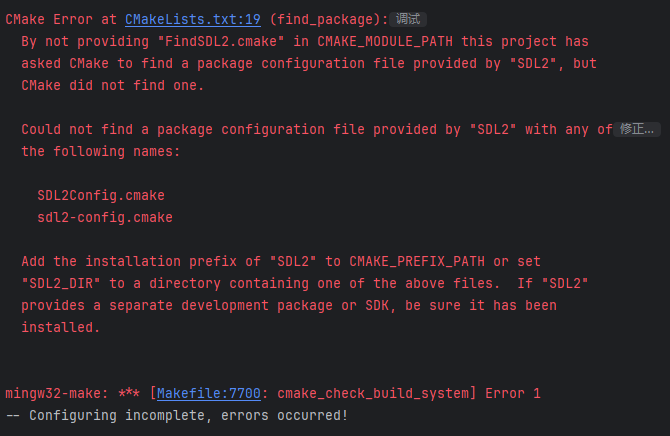This screenshot has width=670, height=436.
Task: Click the "FindSDL2.cmake" text
Action: click(x=221, y=41)
